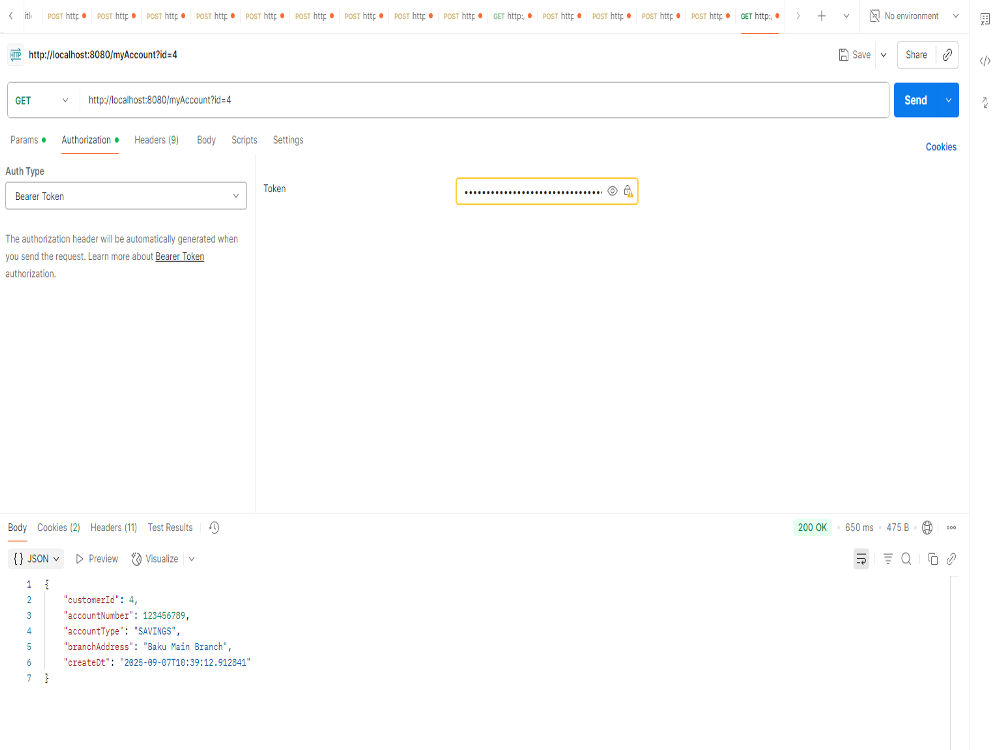The width and height of the screenshot is (1000, 750).
Task: Select the active GET request tab
Action: coord(760,16)
